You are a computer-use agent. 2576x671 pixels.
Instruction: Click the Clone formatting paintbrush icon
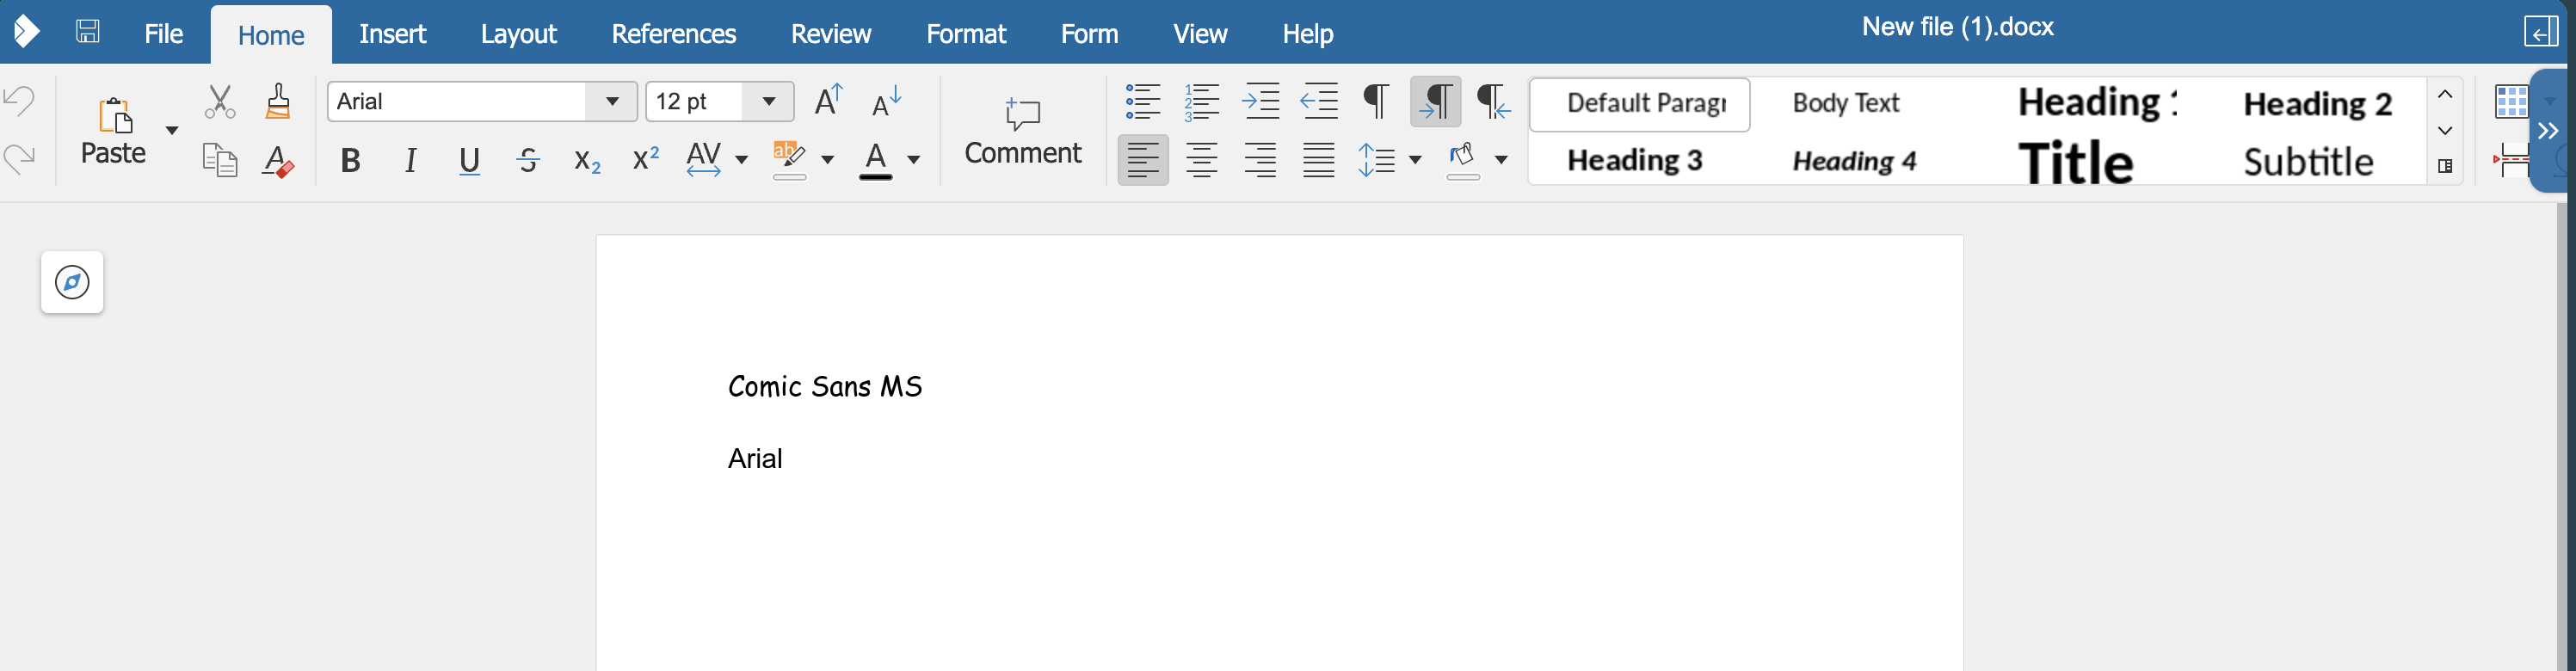tap(278, 101)
